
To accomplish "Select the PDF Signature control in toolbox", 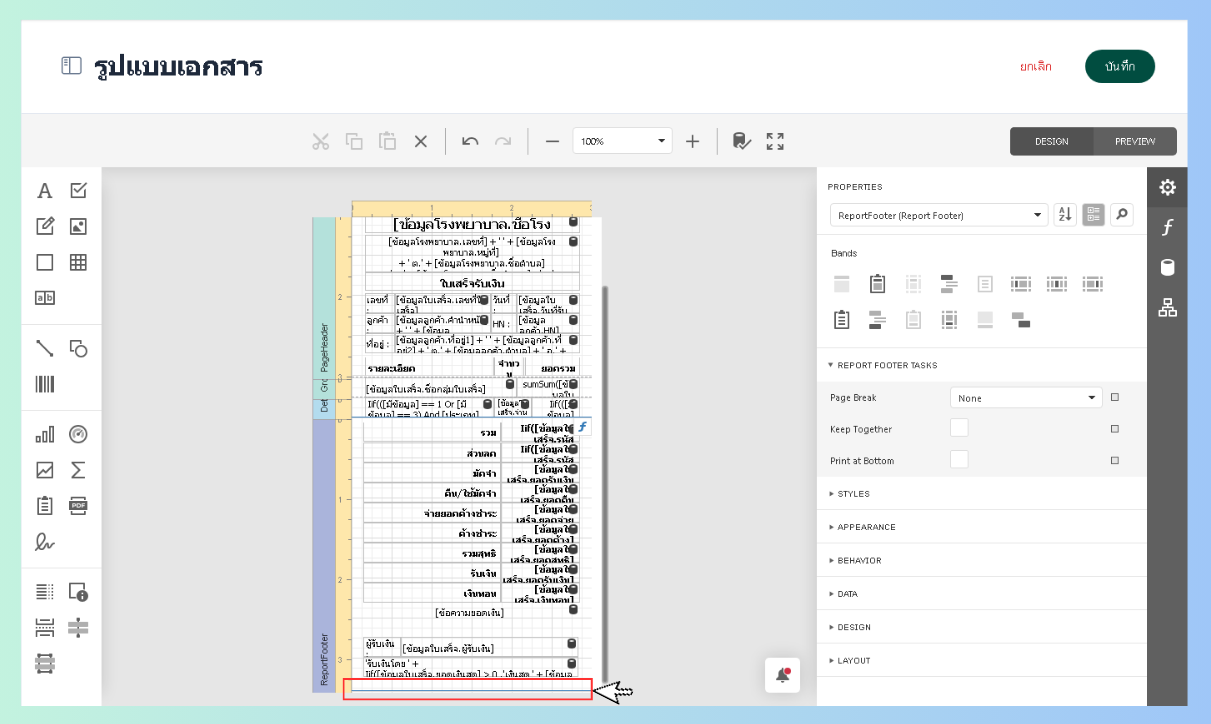I will coord(45,541).
